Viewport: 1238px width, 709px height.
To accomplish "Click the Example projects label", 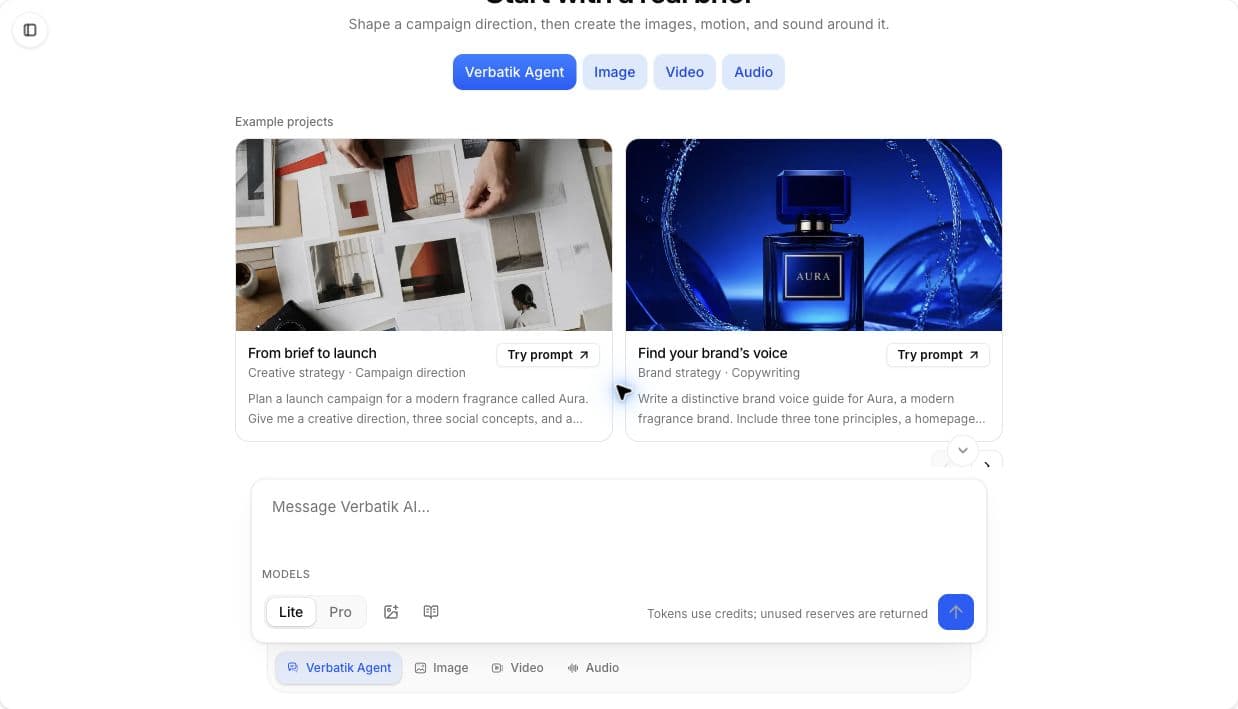I will (x=284, y=122).
